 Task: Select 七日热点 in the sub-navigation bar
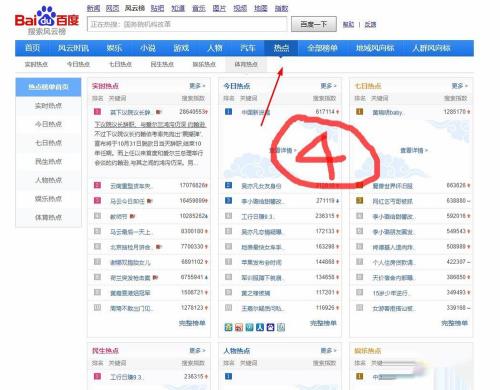click(120, 64)
